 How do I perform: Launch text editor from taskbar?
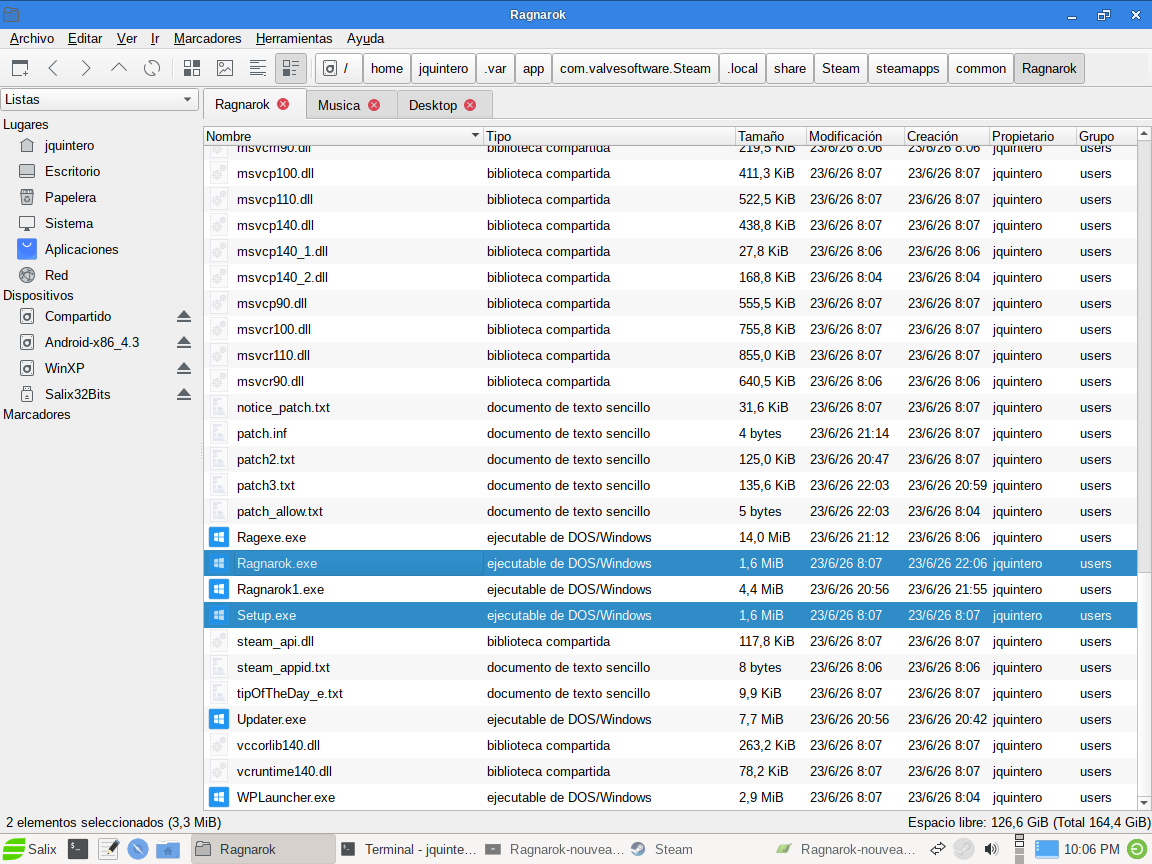point(108,849)
